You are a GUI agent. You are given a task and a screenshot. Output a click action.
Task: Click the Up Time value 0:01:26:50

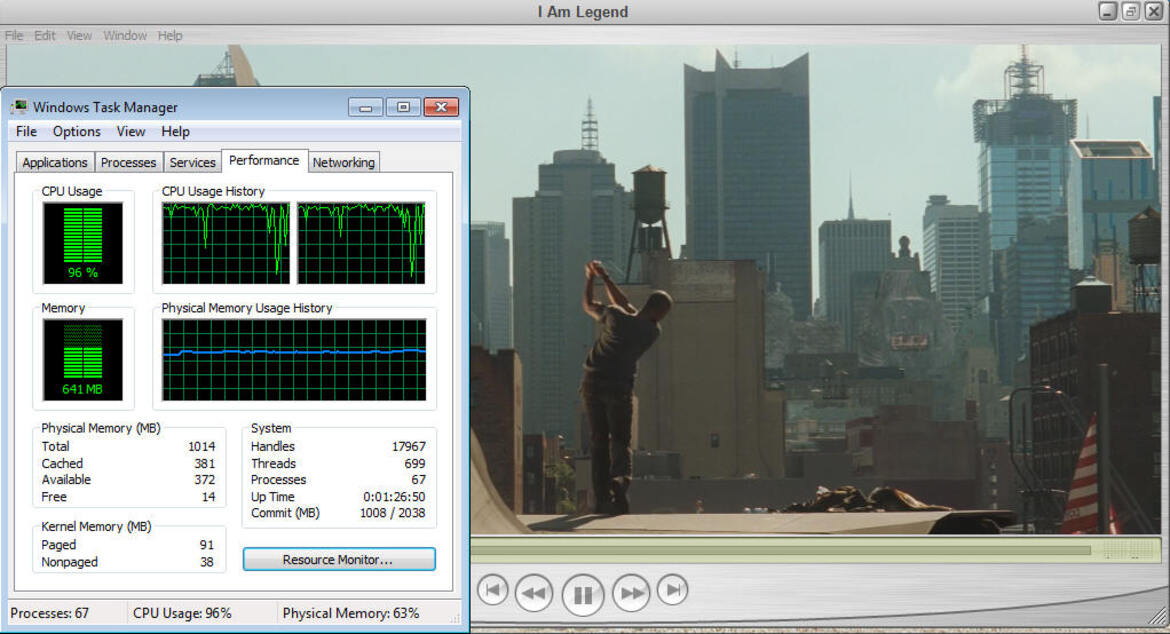394,497
